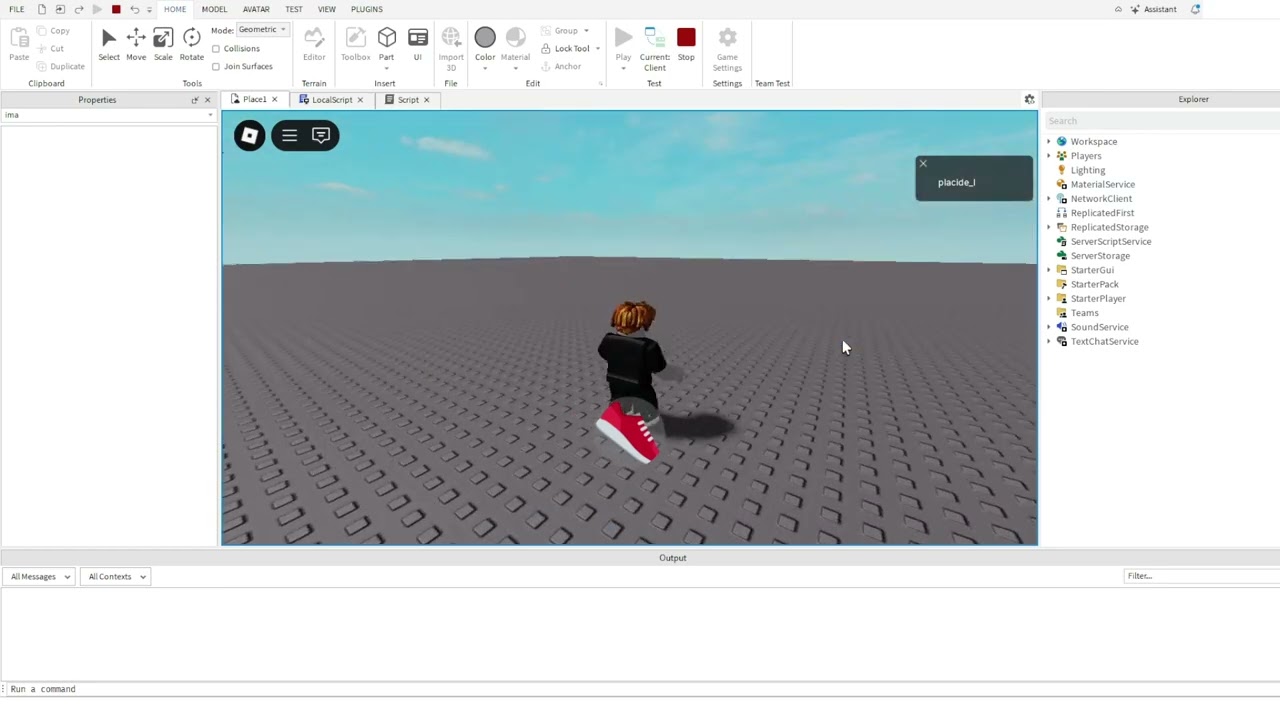Click the Current Client icon
The image size is (1280, 720).
coord(655,38)
